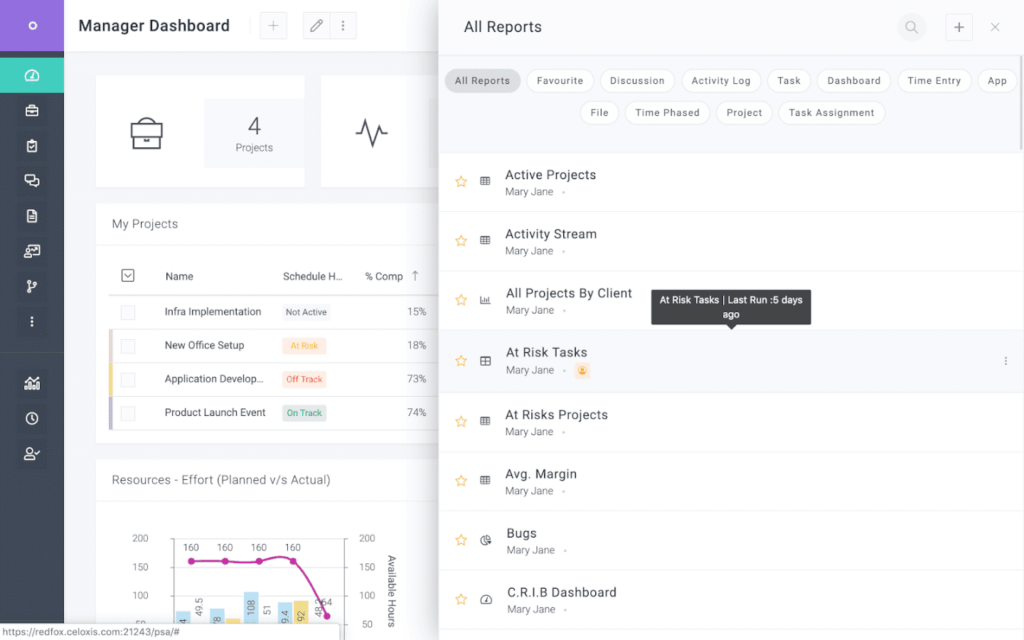Viewport: 1024px width, 640px height.
Task: Favourite the Bugs report star
Action: click(x=461, y=540)
